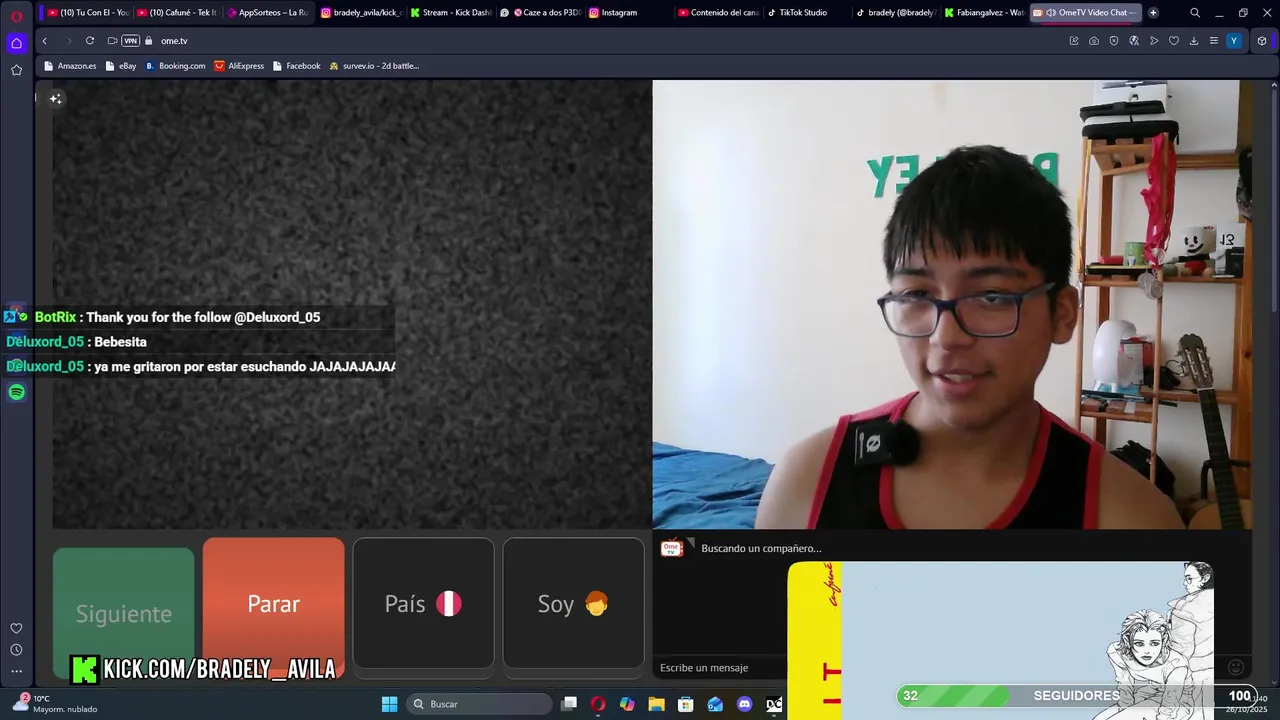The image size is (1280, 720).
Task: Open the edit snapshot tool icon
Action: point(1074,41)
